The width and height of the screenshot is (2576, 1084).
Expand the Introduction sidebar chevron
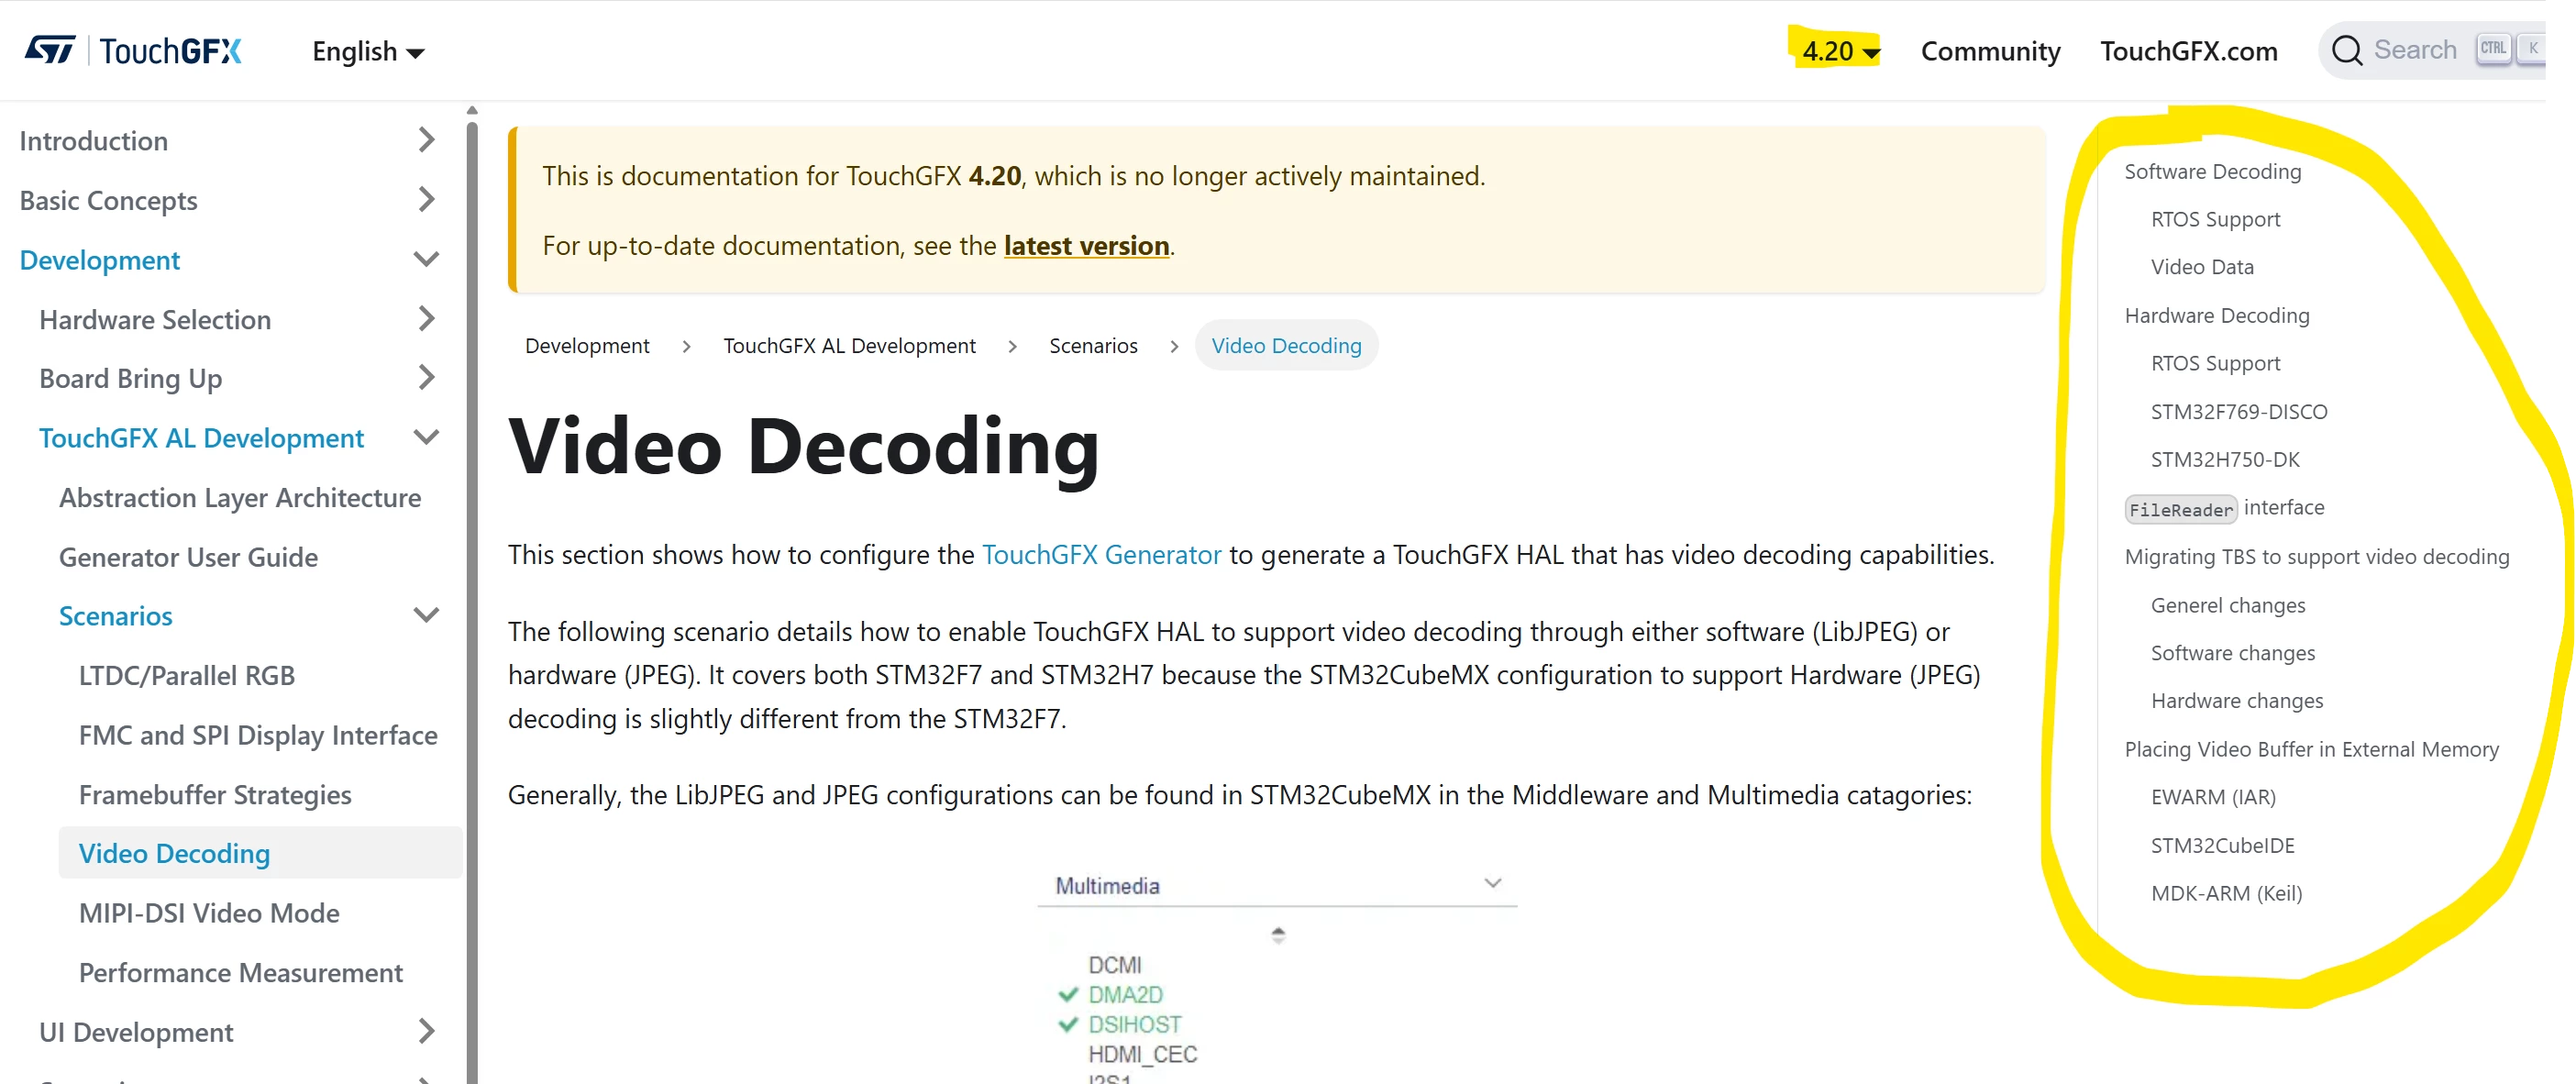426,140
